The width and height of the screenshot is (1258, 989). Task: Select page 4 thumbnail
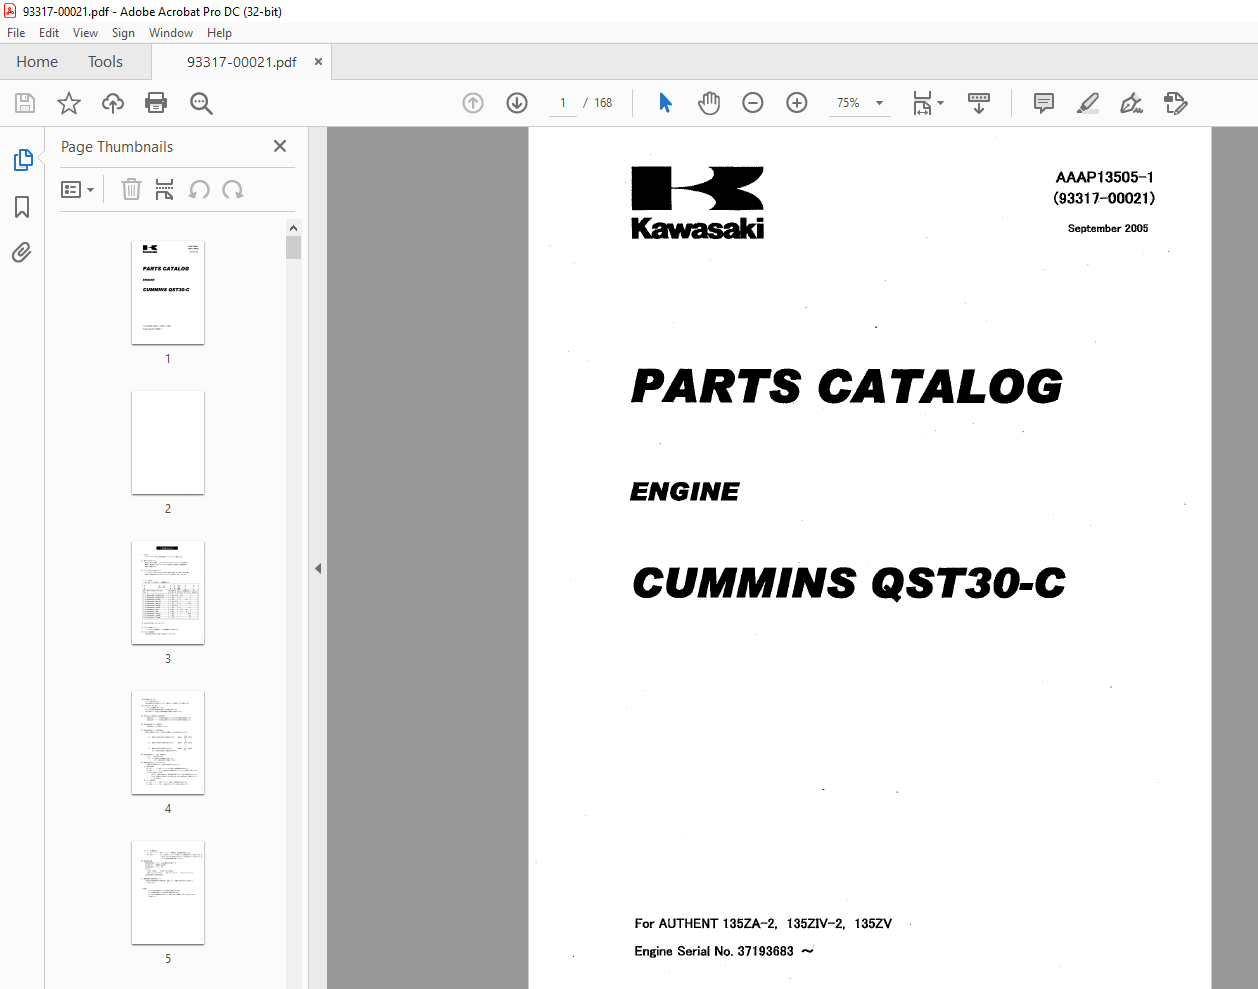pos(168,743)
